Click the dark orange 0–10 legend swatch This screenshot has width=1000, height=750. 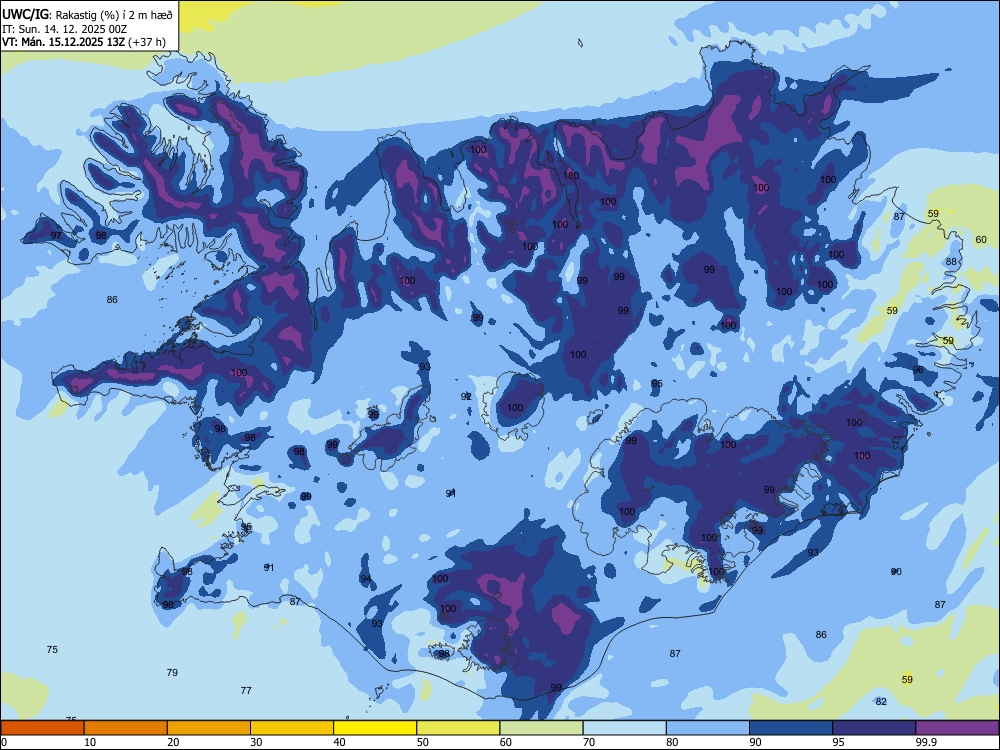(42, 728)
